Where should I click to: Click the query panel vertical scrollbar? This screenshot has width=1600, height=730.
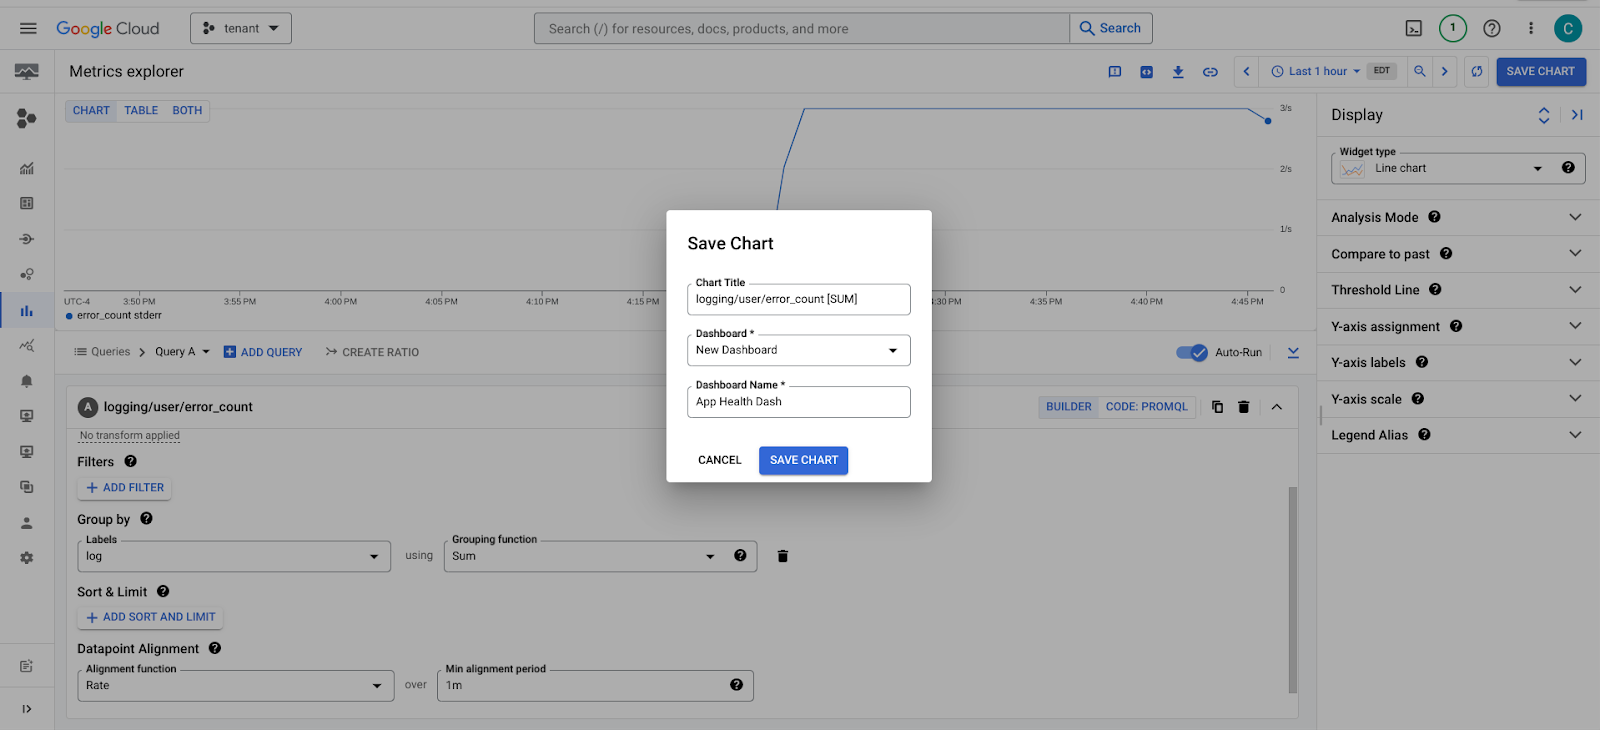coord(1293,590)
